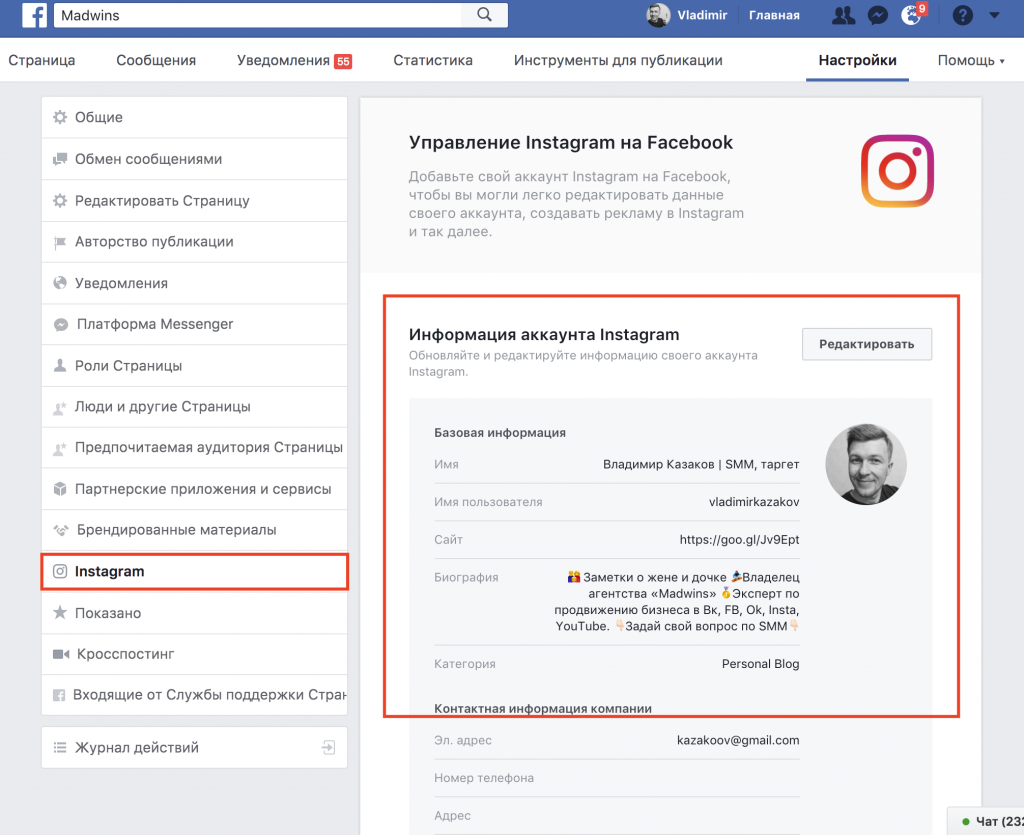Open Кросспостинг settings section
Viewport: 1024px width, 835px height.
195,654
